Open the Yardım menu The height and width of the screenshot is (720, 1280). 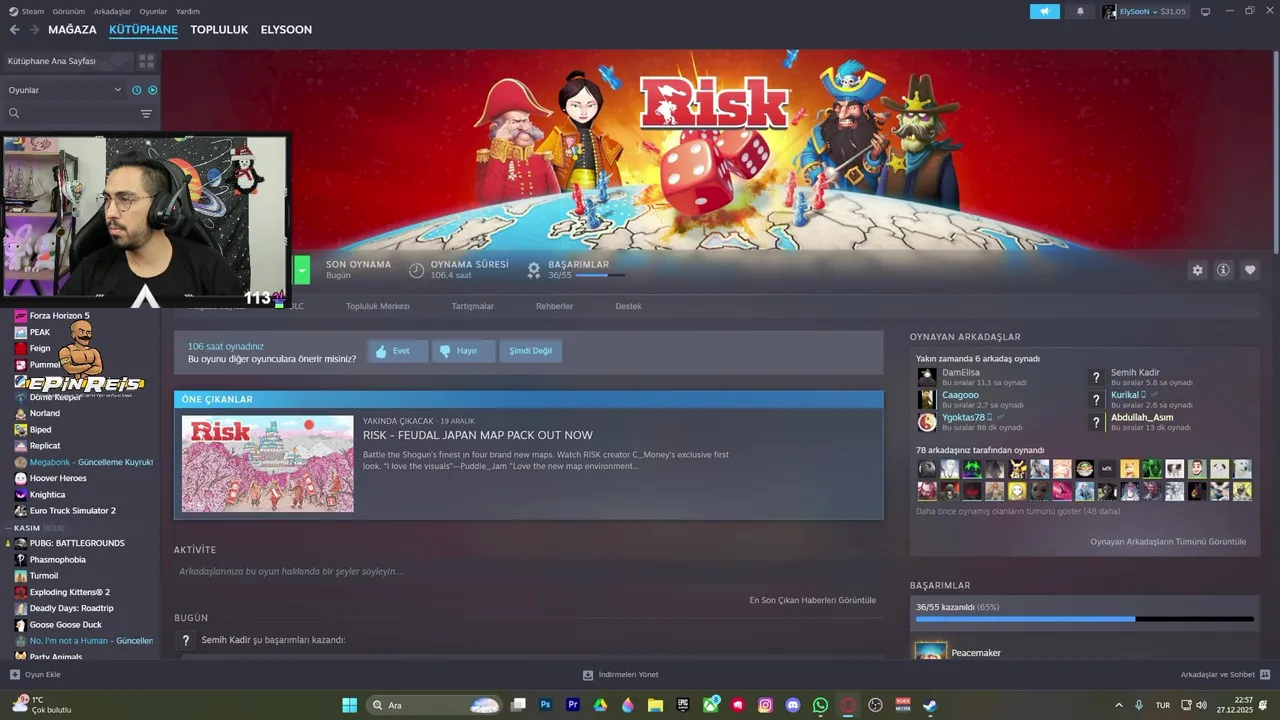(x=188, y=11)
